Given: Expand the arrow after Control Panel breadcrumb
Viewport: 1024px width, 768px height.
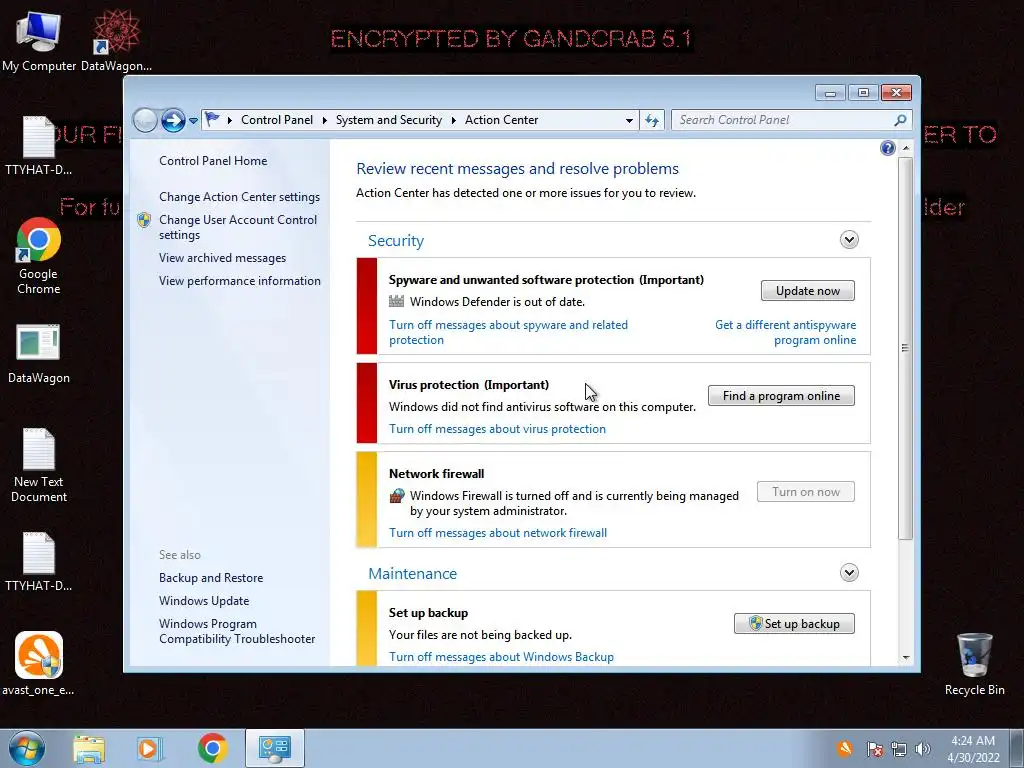Looking at the screenshot, I should click(325, 120).
